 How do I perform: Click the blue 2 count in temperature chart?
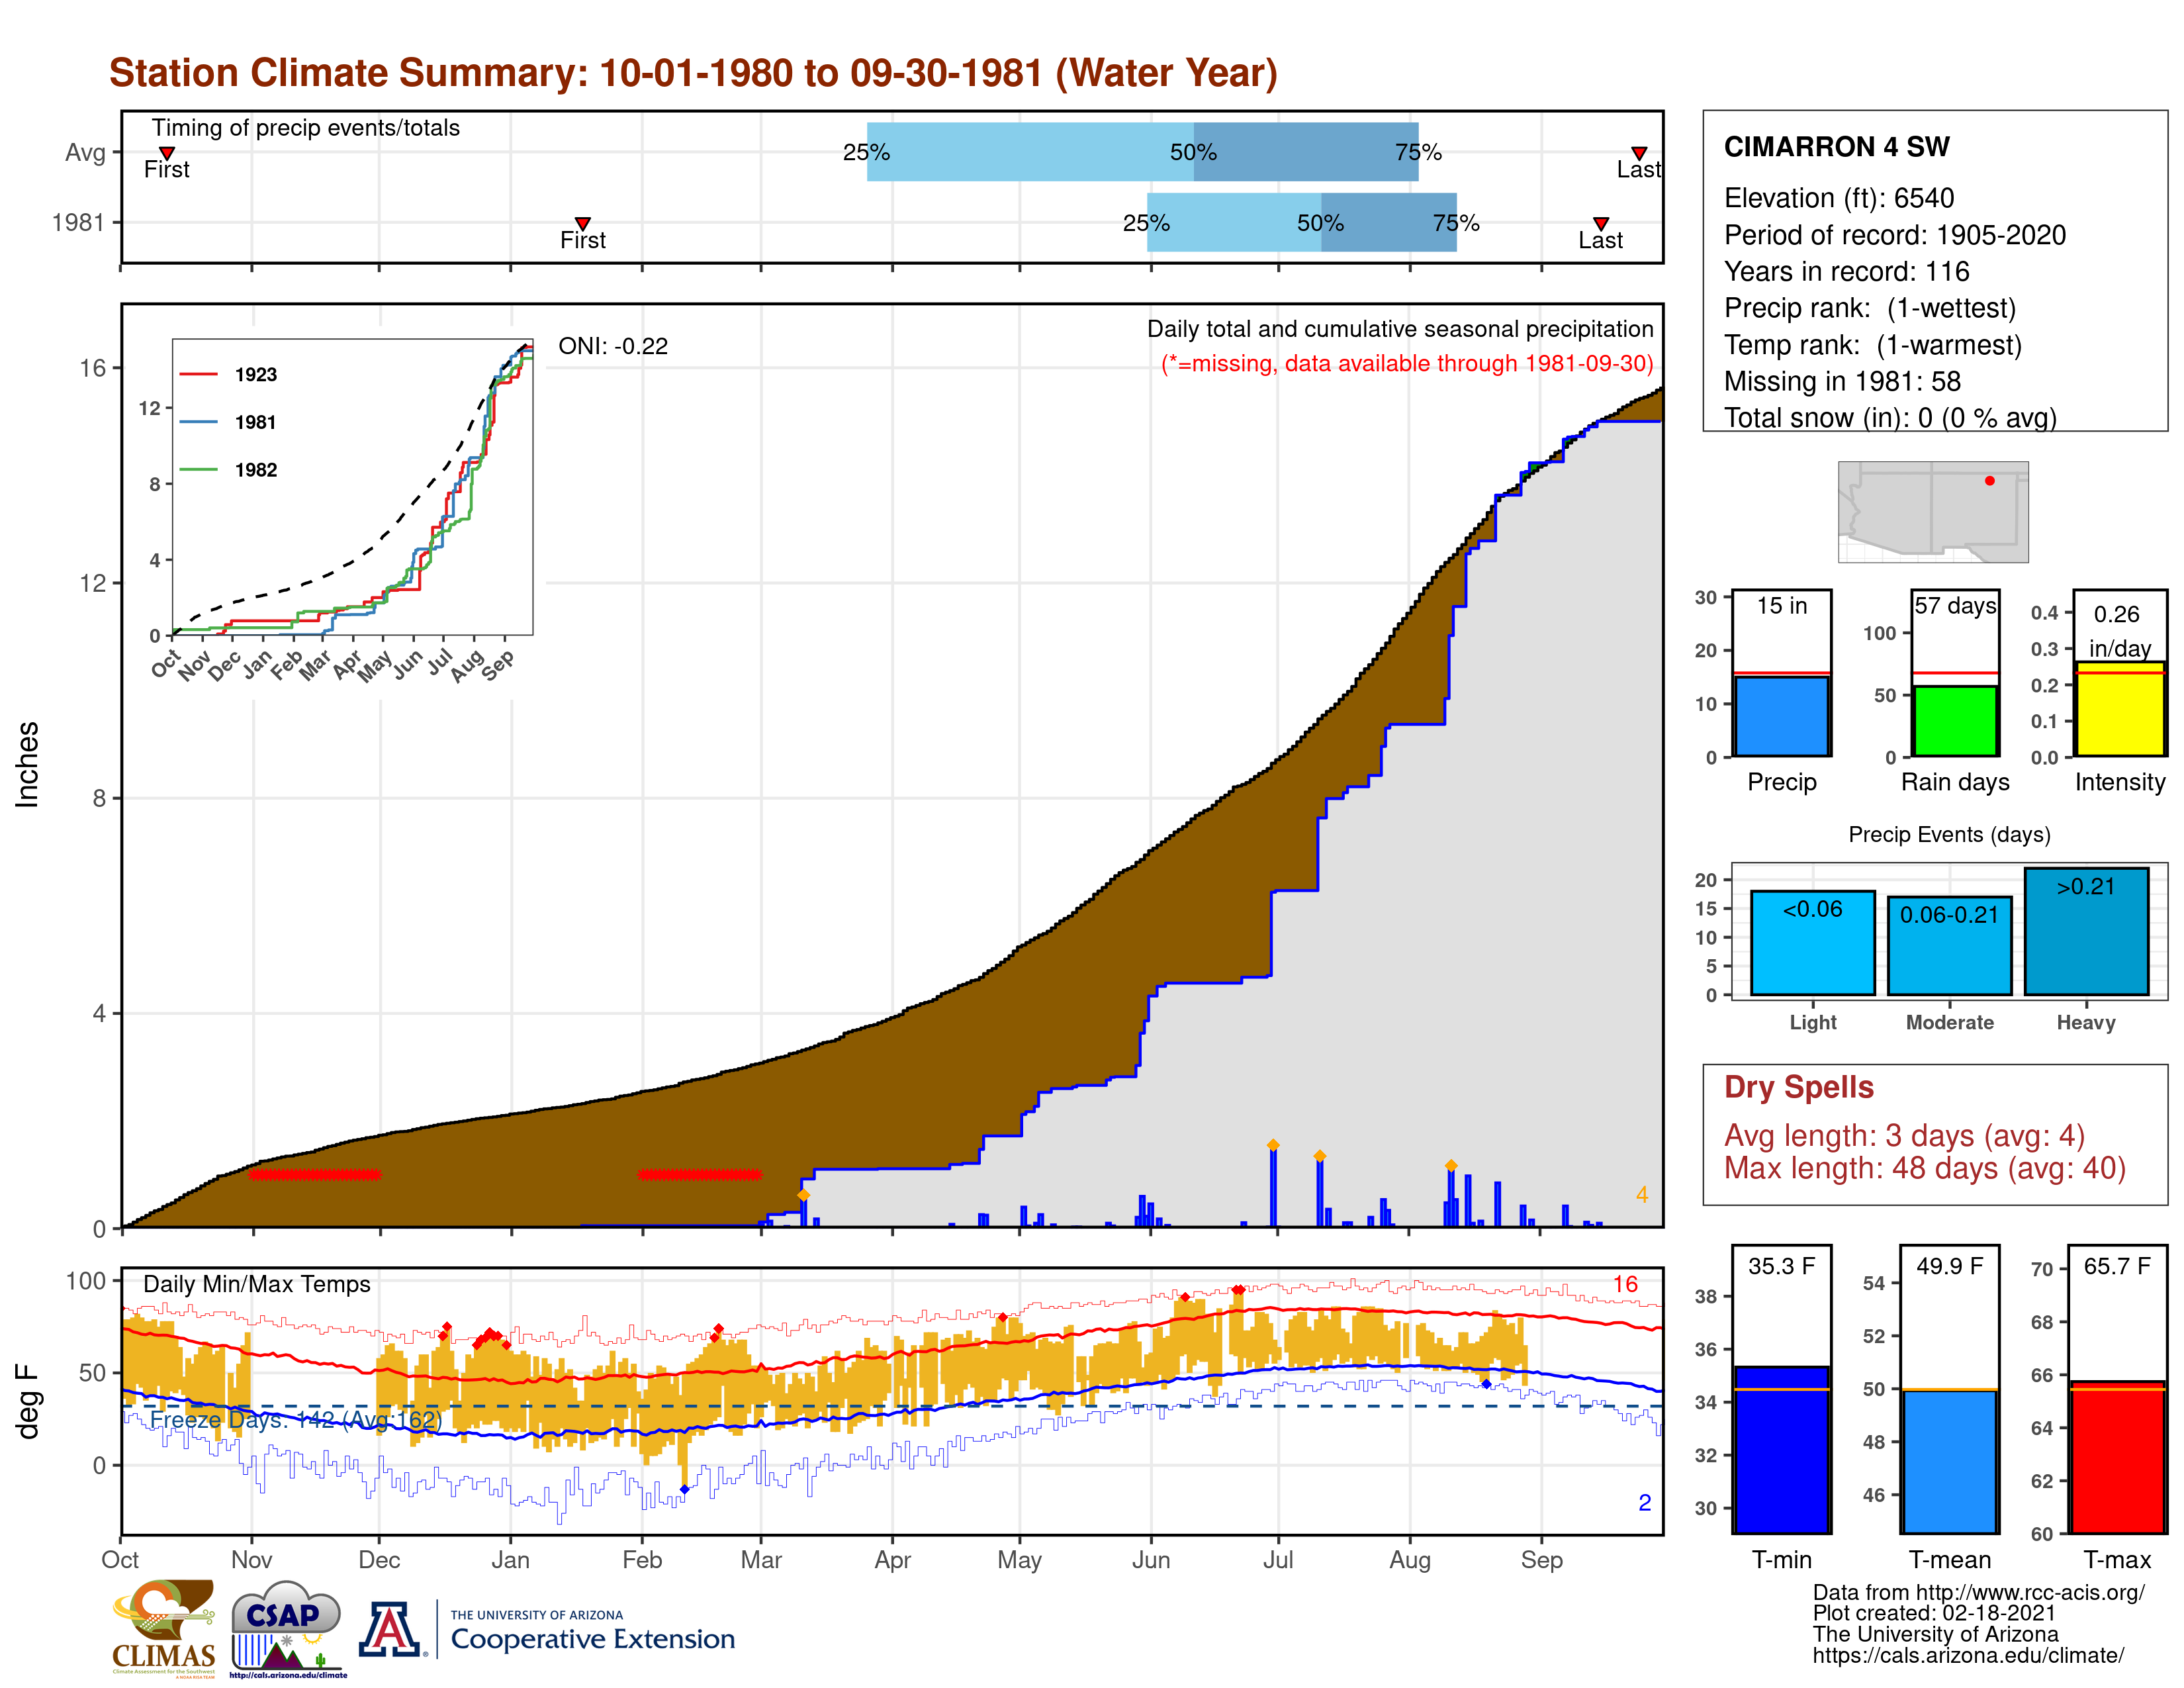[x=1644, y=1502]
